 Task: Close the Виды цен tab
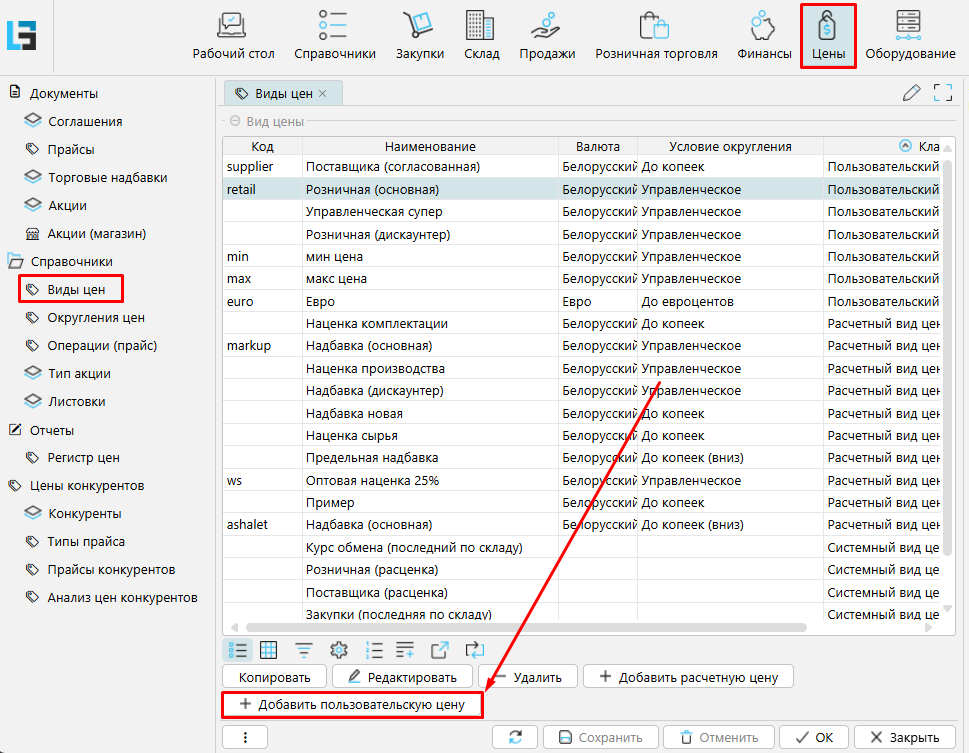coord(322,94)
